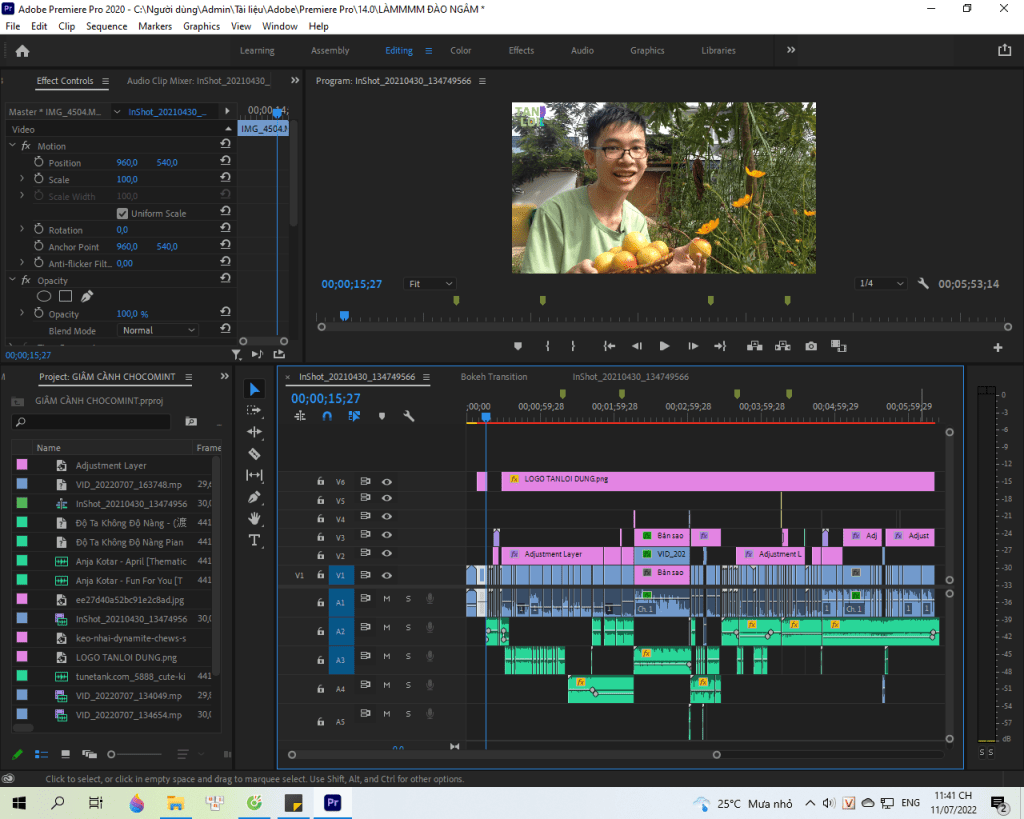The image size is (1024, 819).
Task: Click the Home icon in the workspace bar
Action: [x=22, y=51]
